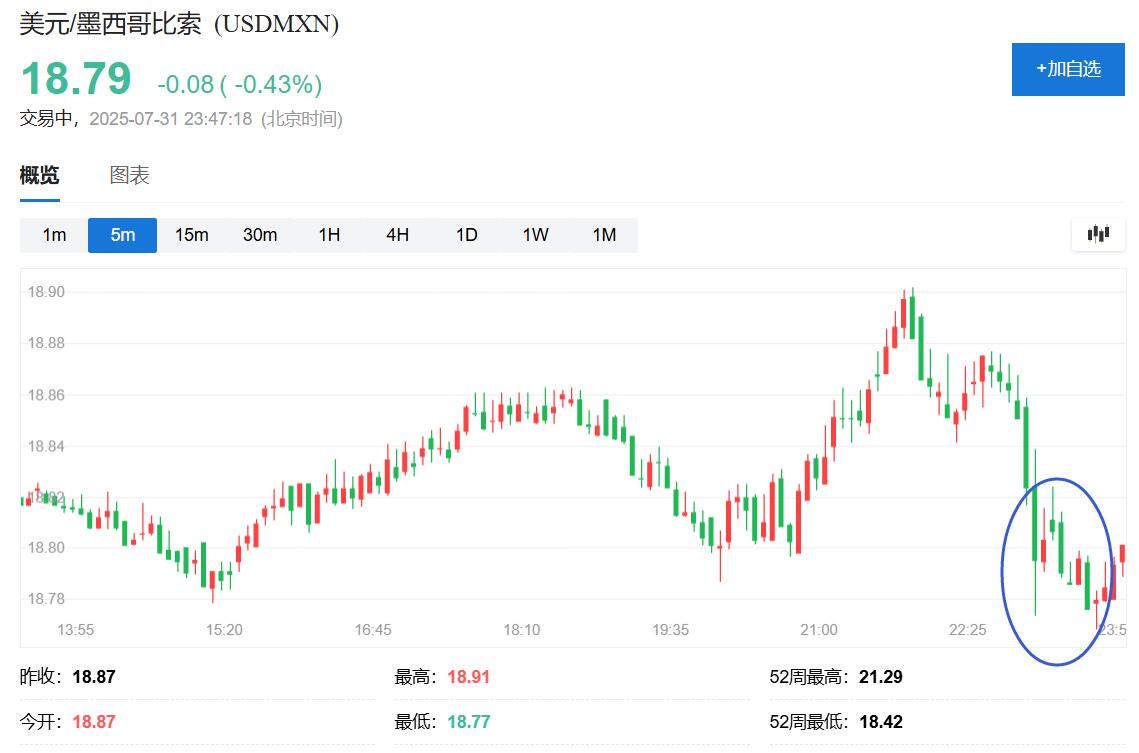Image resolution: width=1139 pixels, height=753 pixels.
Task: Open the candlestick chart type icon
Action: coord(1098,234)
